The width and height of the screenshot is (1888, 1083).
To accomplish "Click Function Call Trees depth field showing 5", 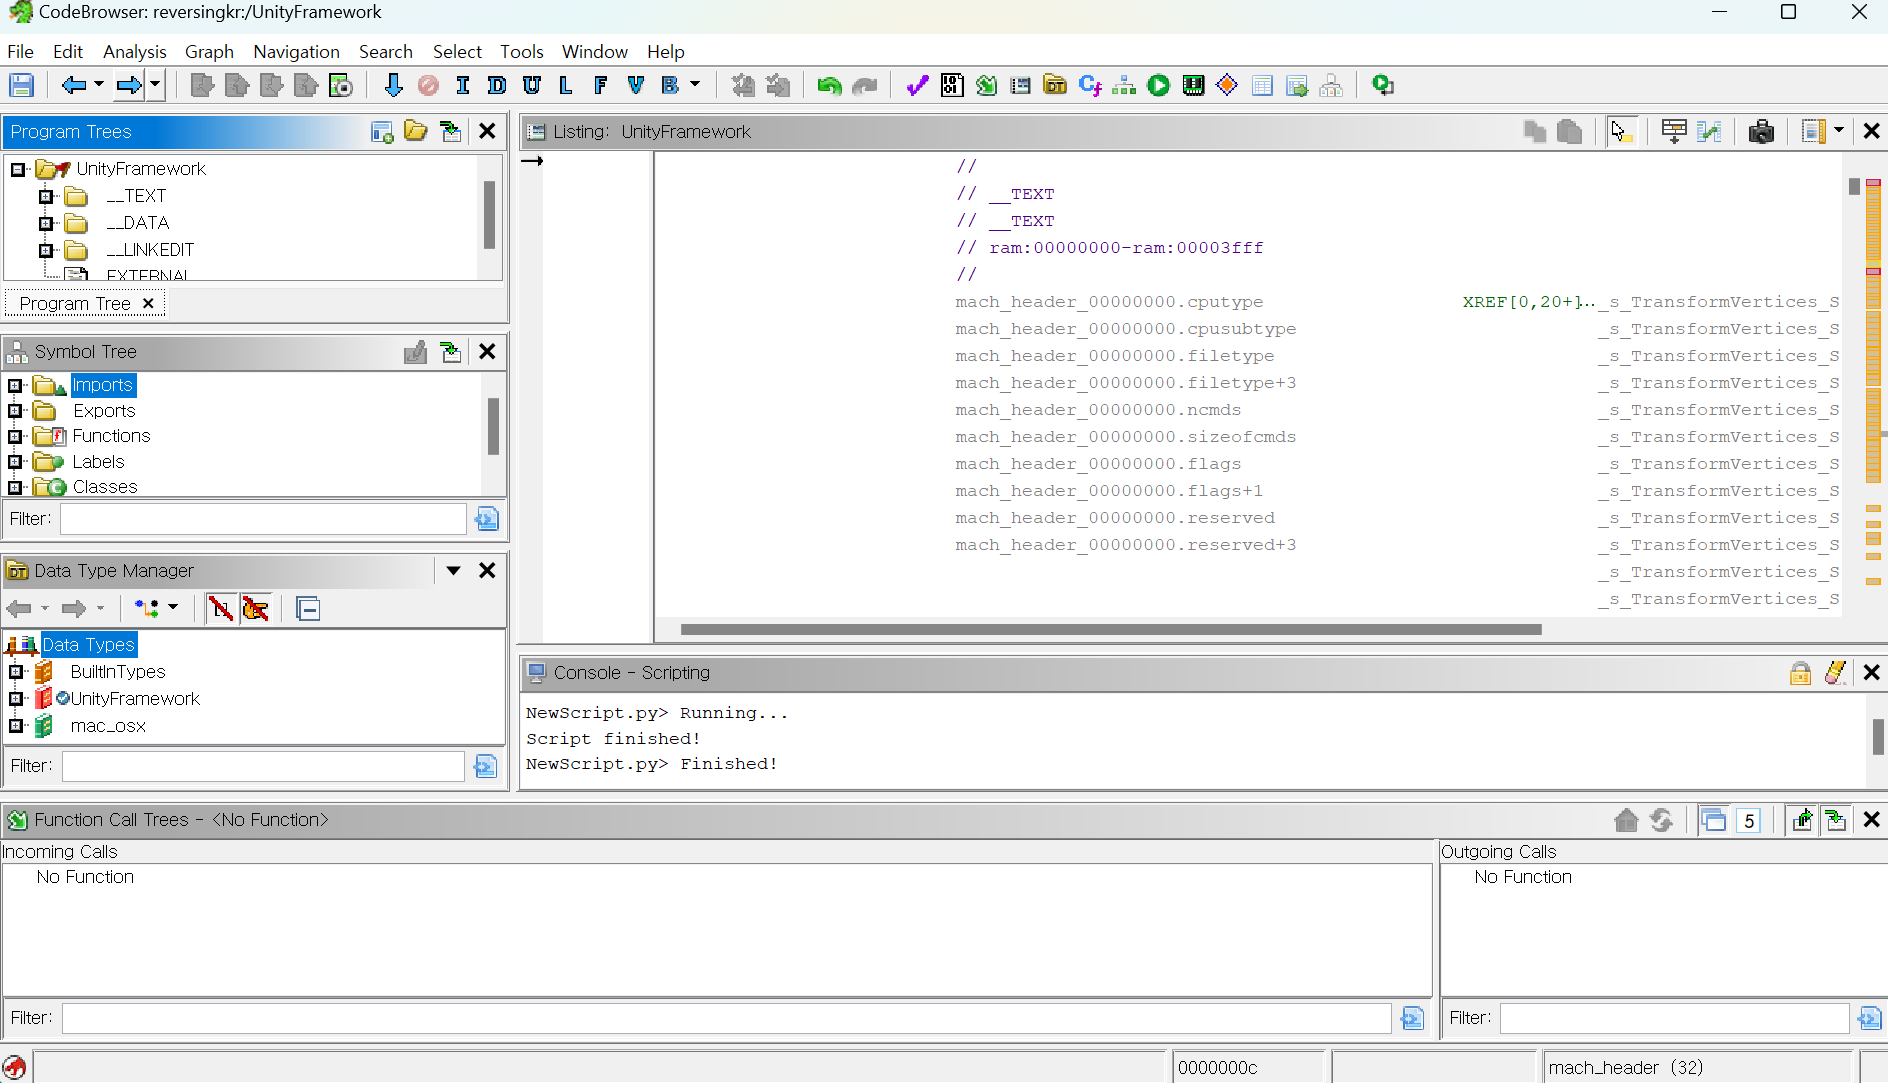I will coord(1748,821).
